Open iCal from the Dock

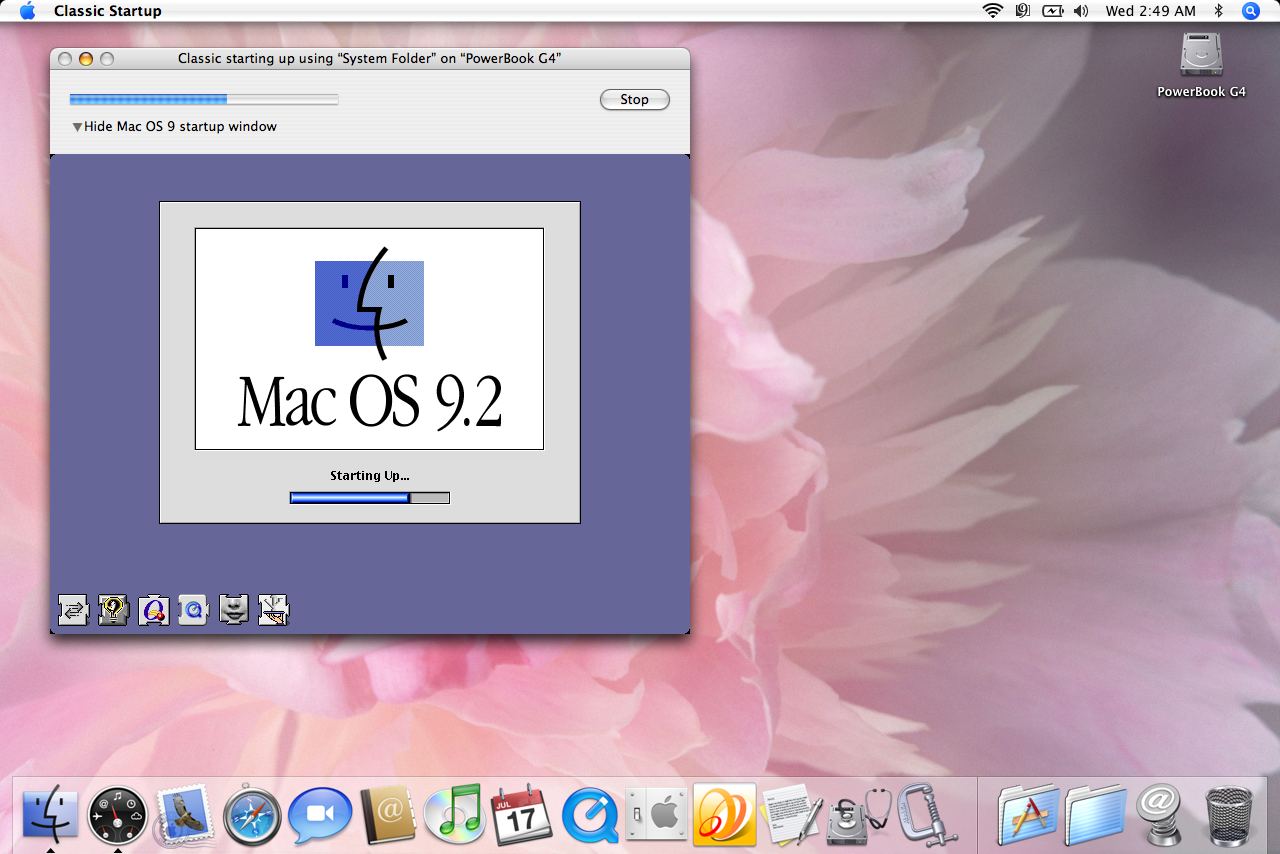point(521,815)
